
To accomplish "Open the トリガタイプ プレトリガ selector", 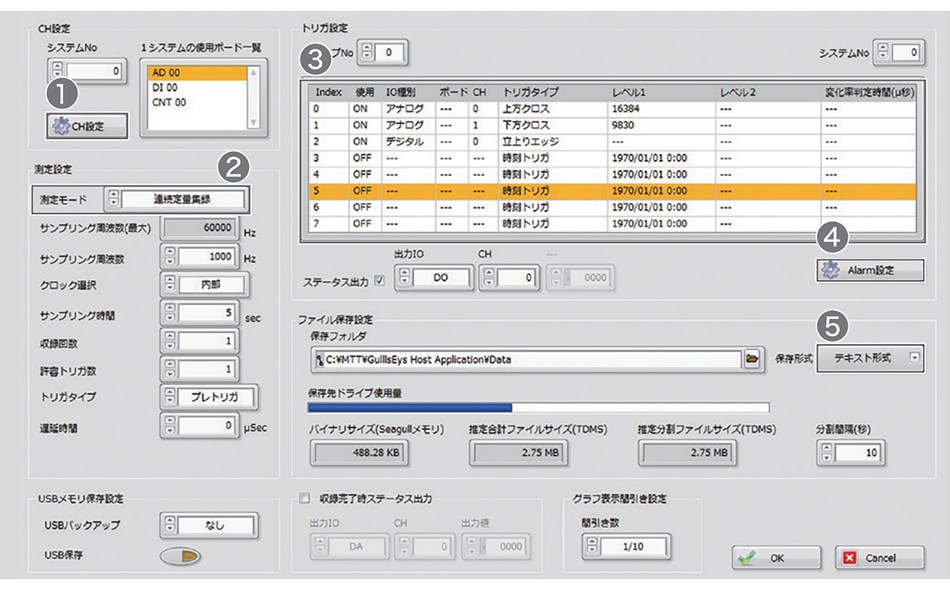I will point(209,397).
